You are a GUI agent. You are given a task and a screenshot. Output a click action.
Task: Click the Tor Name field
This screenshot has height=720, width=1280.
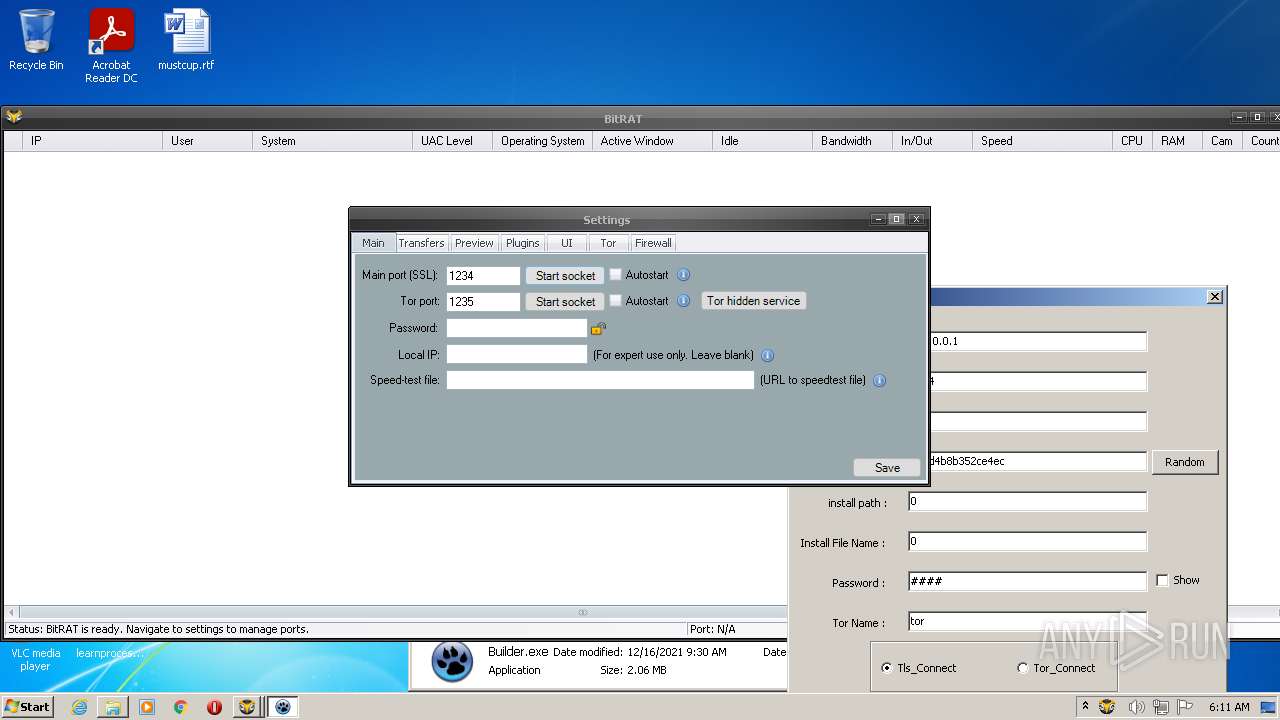[1027, 622]
